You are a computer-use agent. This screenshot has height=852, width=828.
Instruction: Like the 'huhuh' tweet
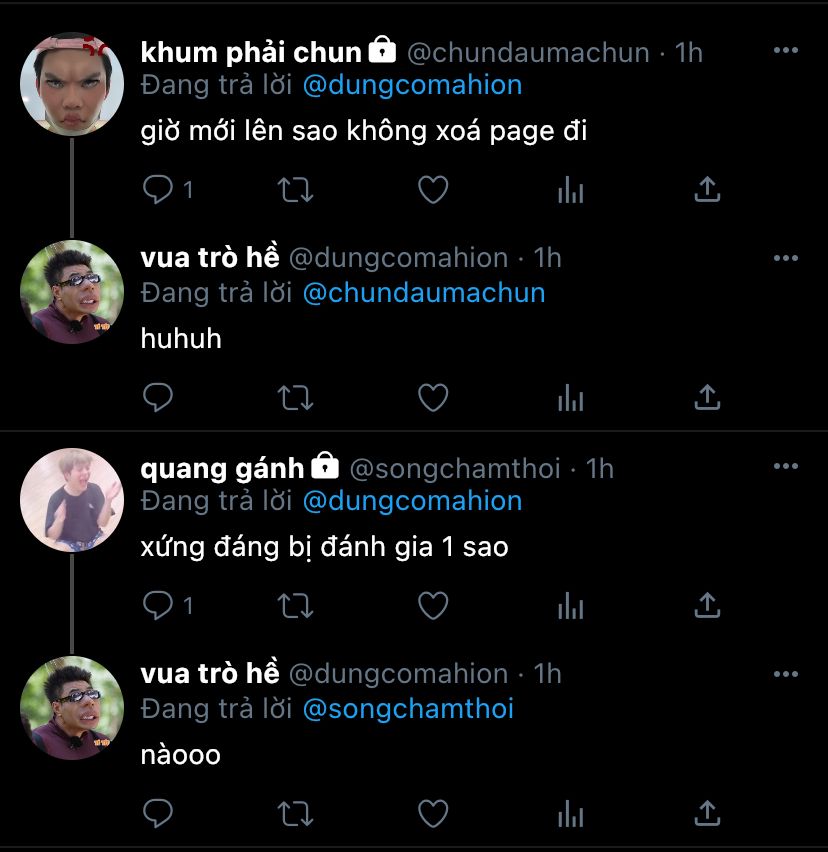click(x=433, y=397)
